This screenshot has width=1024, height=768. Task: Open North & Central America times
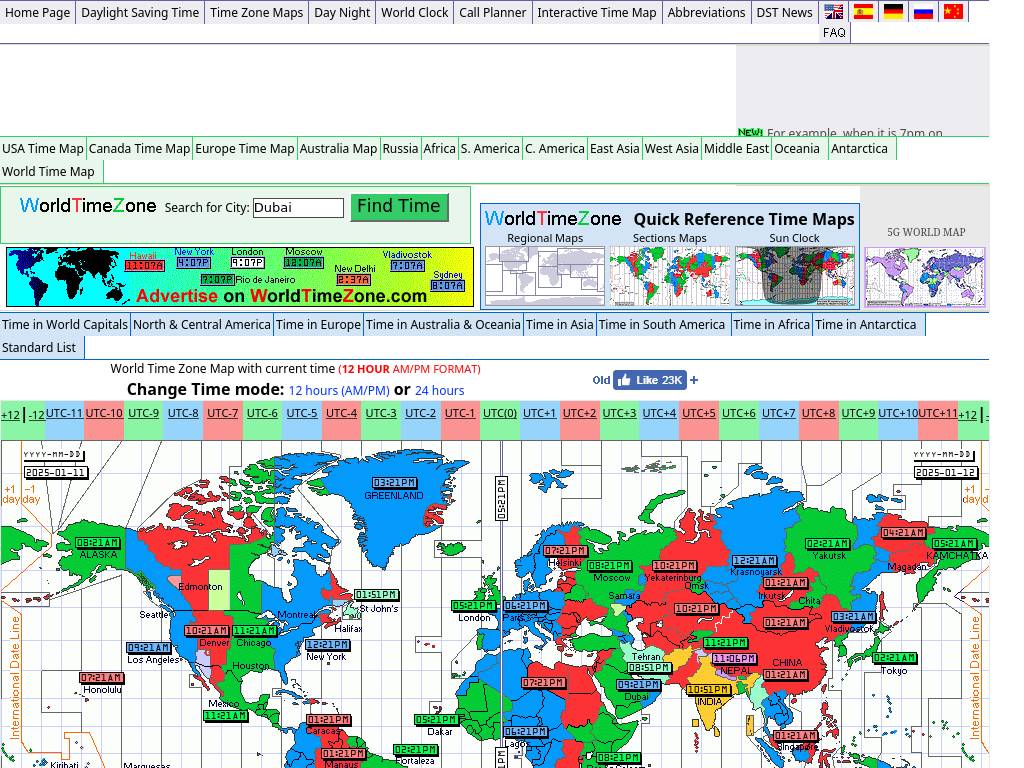[x=202, y=325]
